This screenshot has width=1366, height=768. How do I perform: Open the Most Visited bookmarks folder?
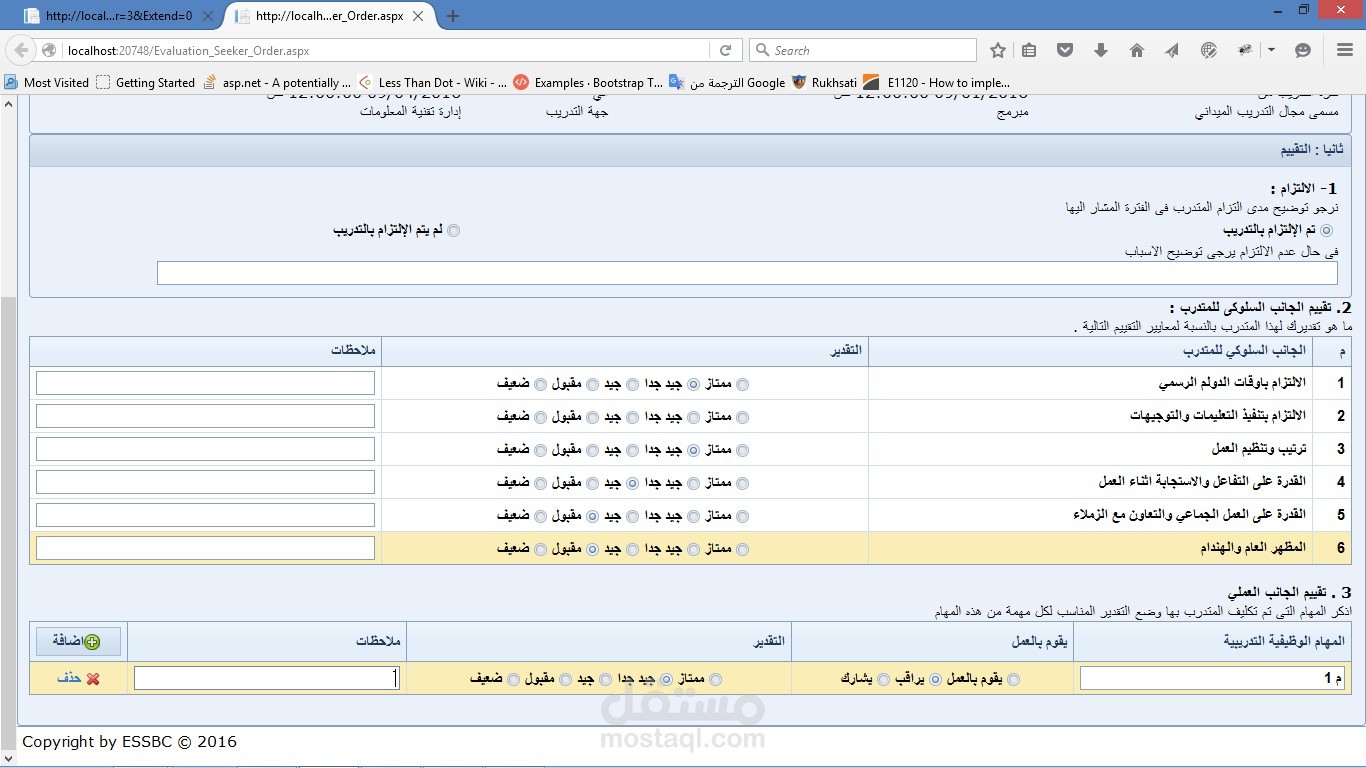47,83
